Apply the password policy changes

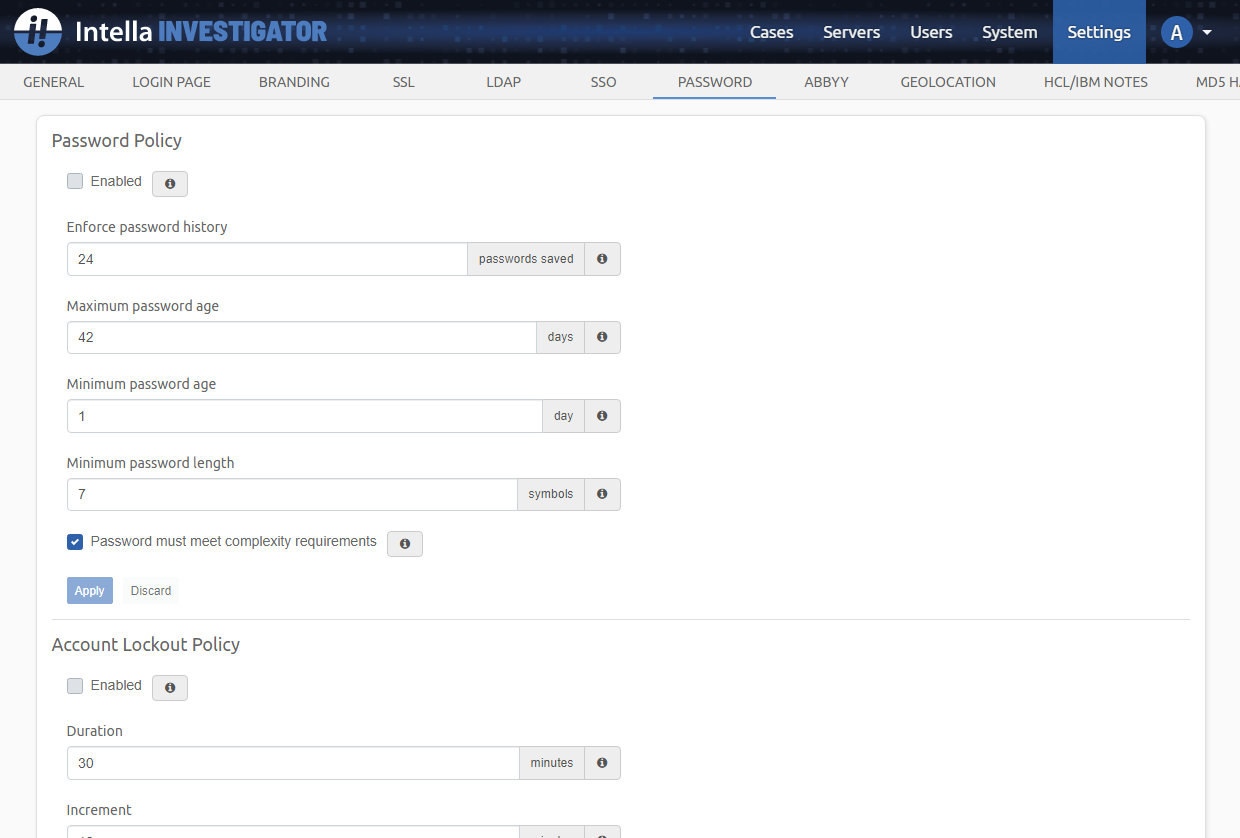(89, 590)
